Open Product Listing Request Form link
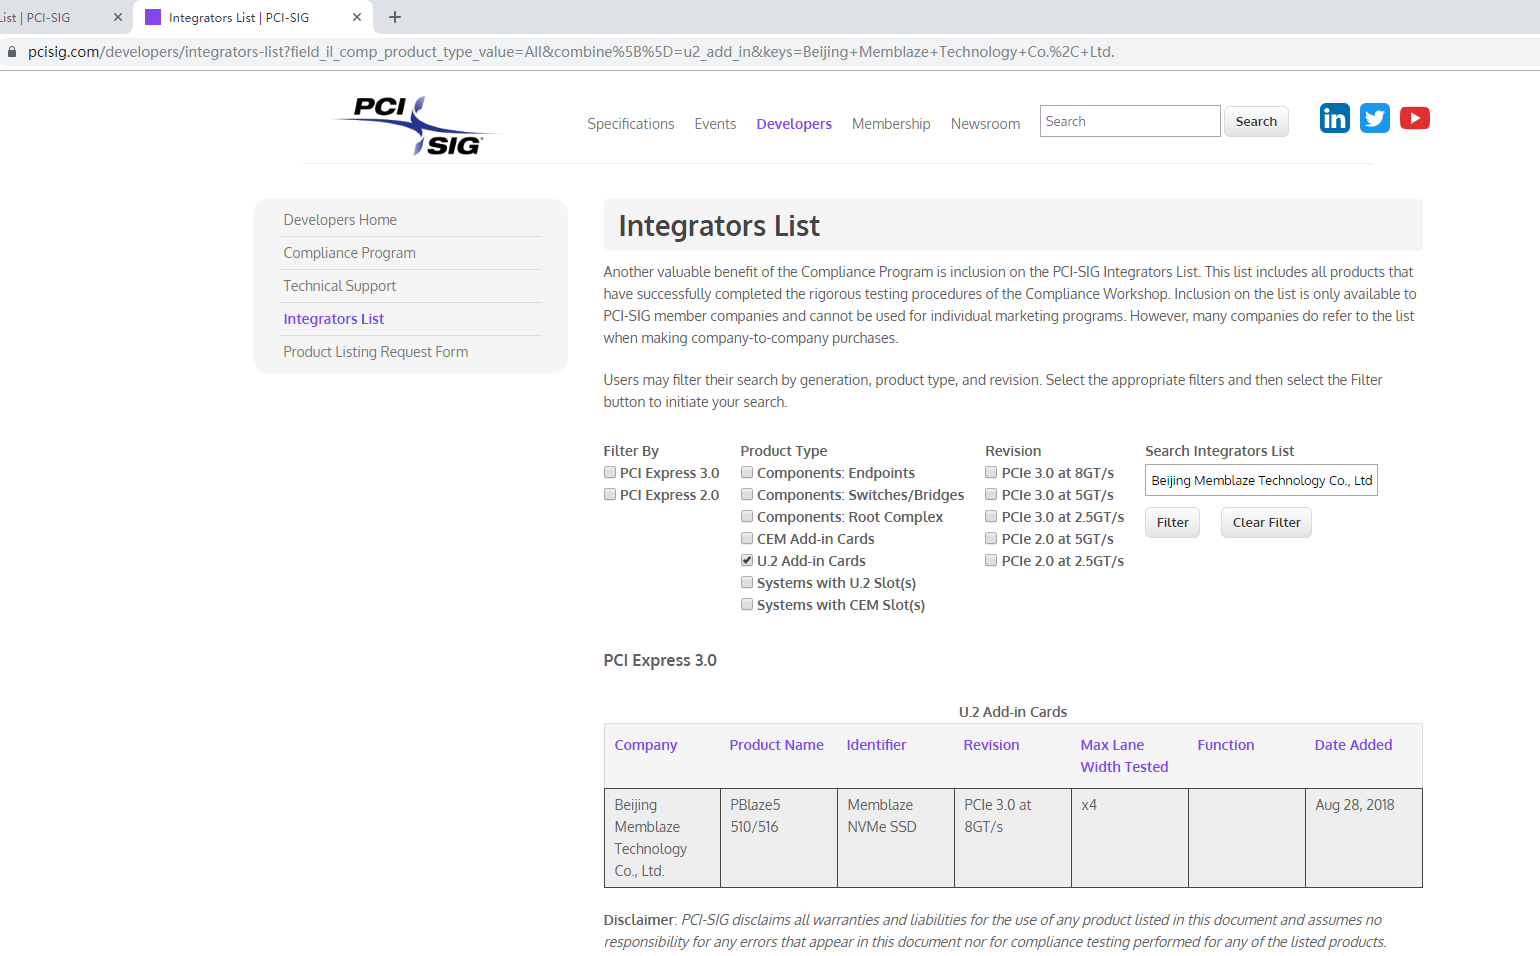Viewport: 1540px width, 956px height. pyautogui.click(x=375, y=352)
